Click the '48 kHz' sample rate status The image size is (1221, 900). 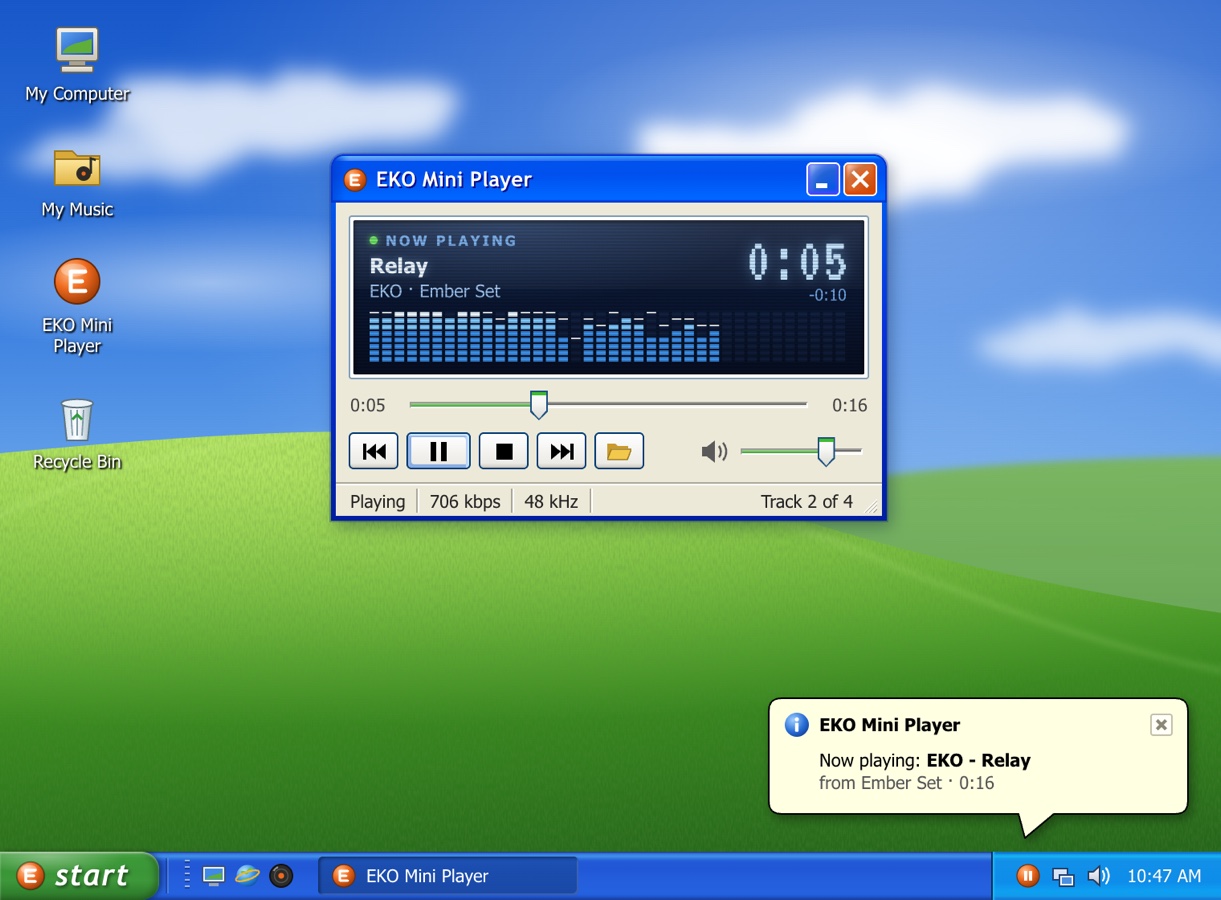coord(551,502)
